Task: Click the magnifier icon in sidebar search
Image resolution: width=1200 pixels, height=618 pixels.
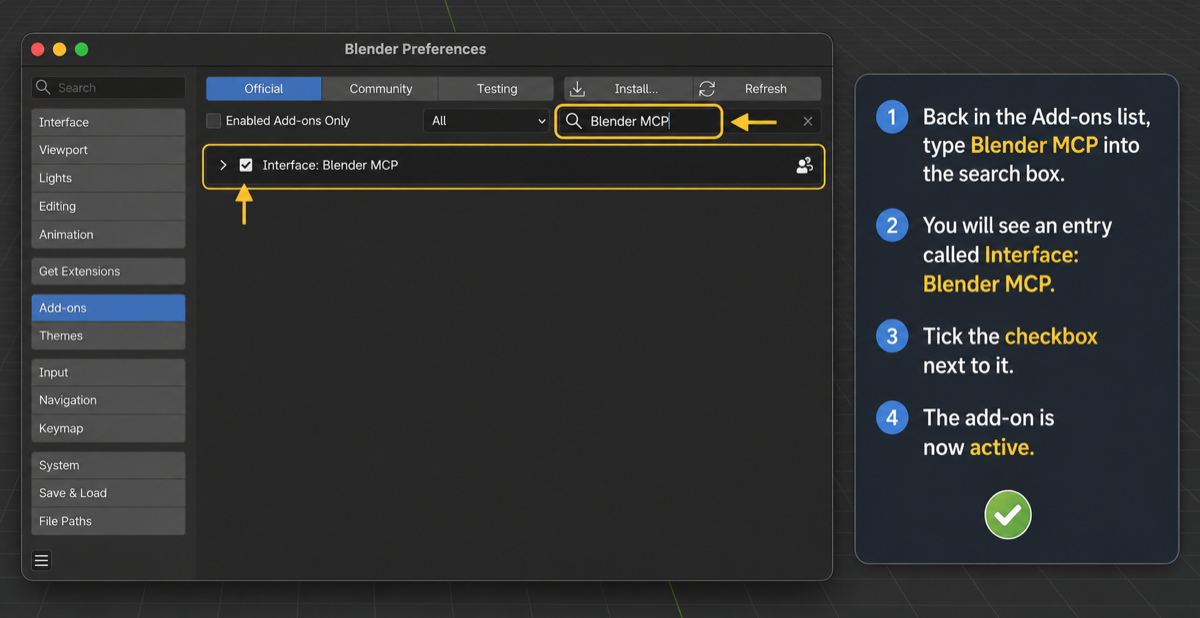Action: (44, 88)
